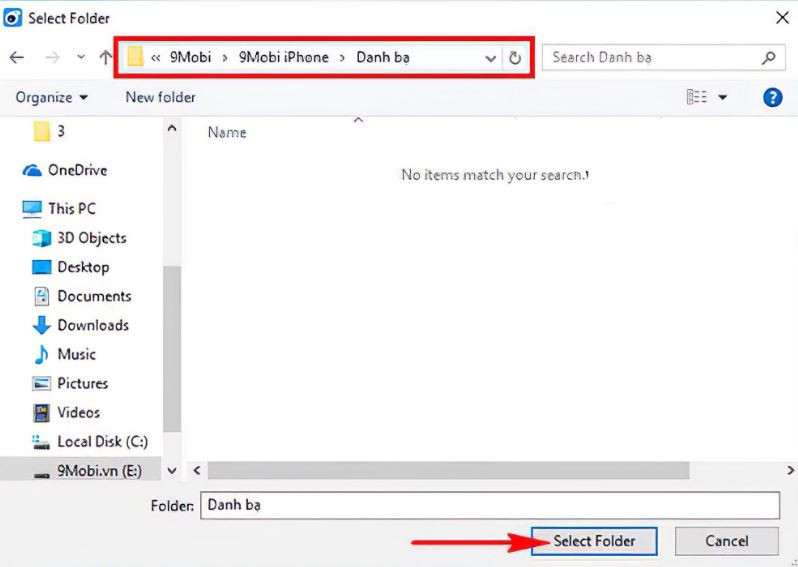Click the Folder name input field
This screenshot has width=798, height=567.
[x=490, y=506]
